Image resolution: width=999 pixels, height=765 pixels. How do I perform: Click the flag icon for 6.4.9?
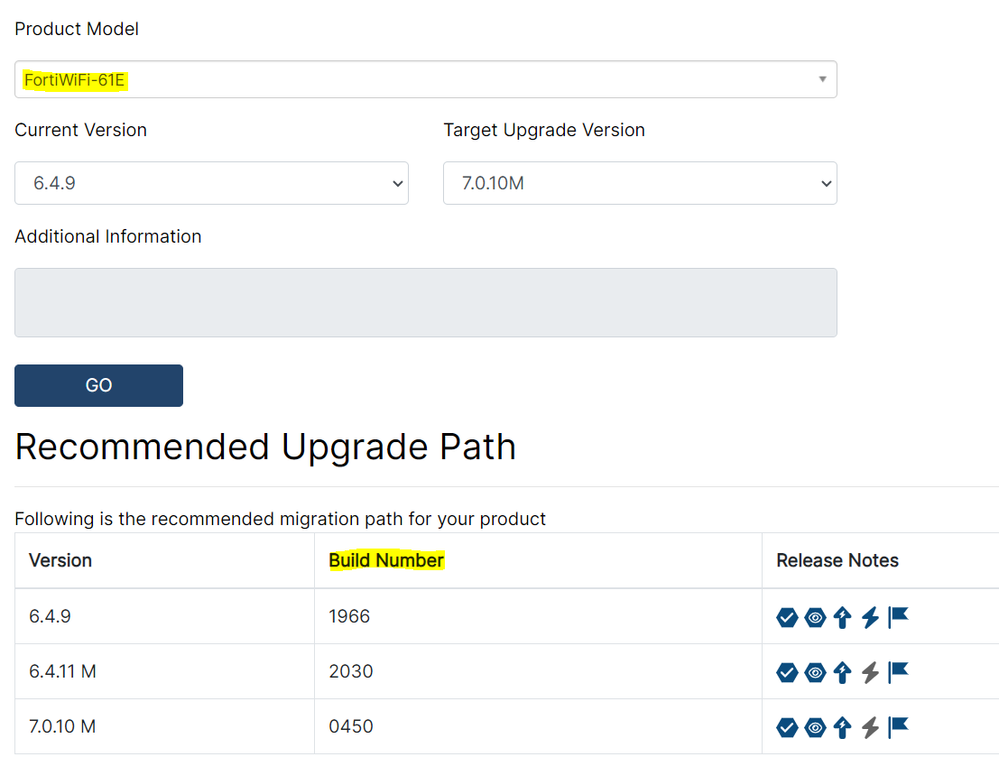[x=898, y=617]
